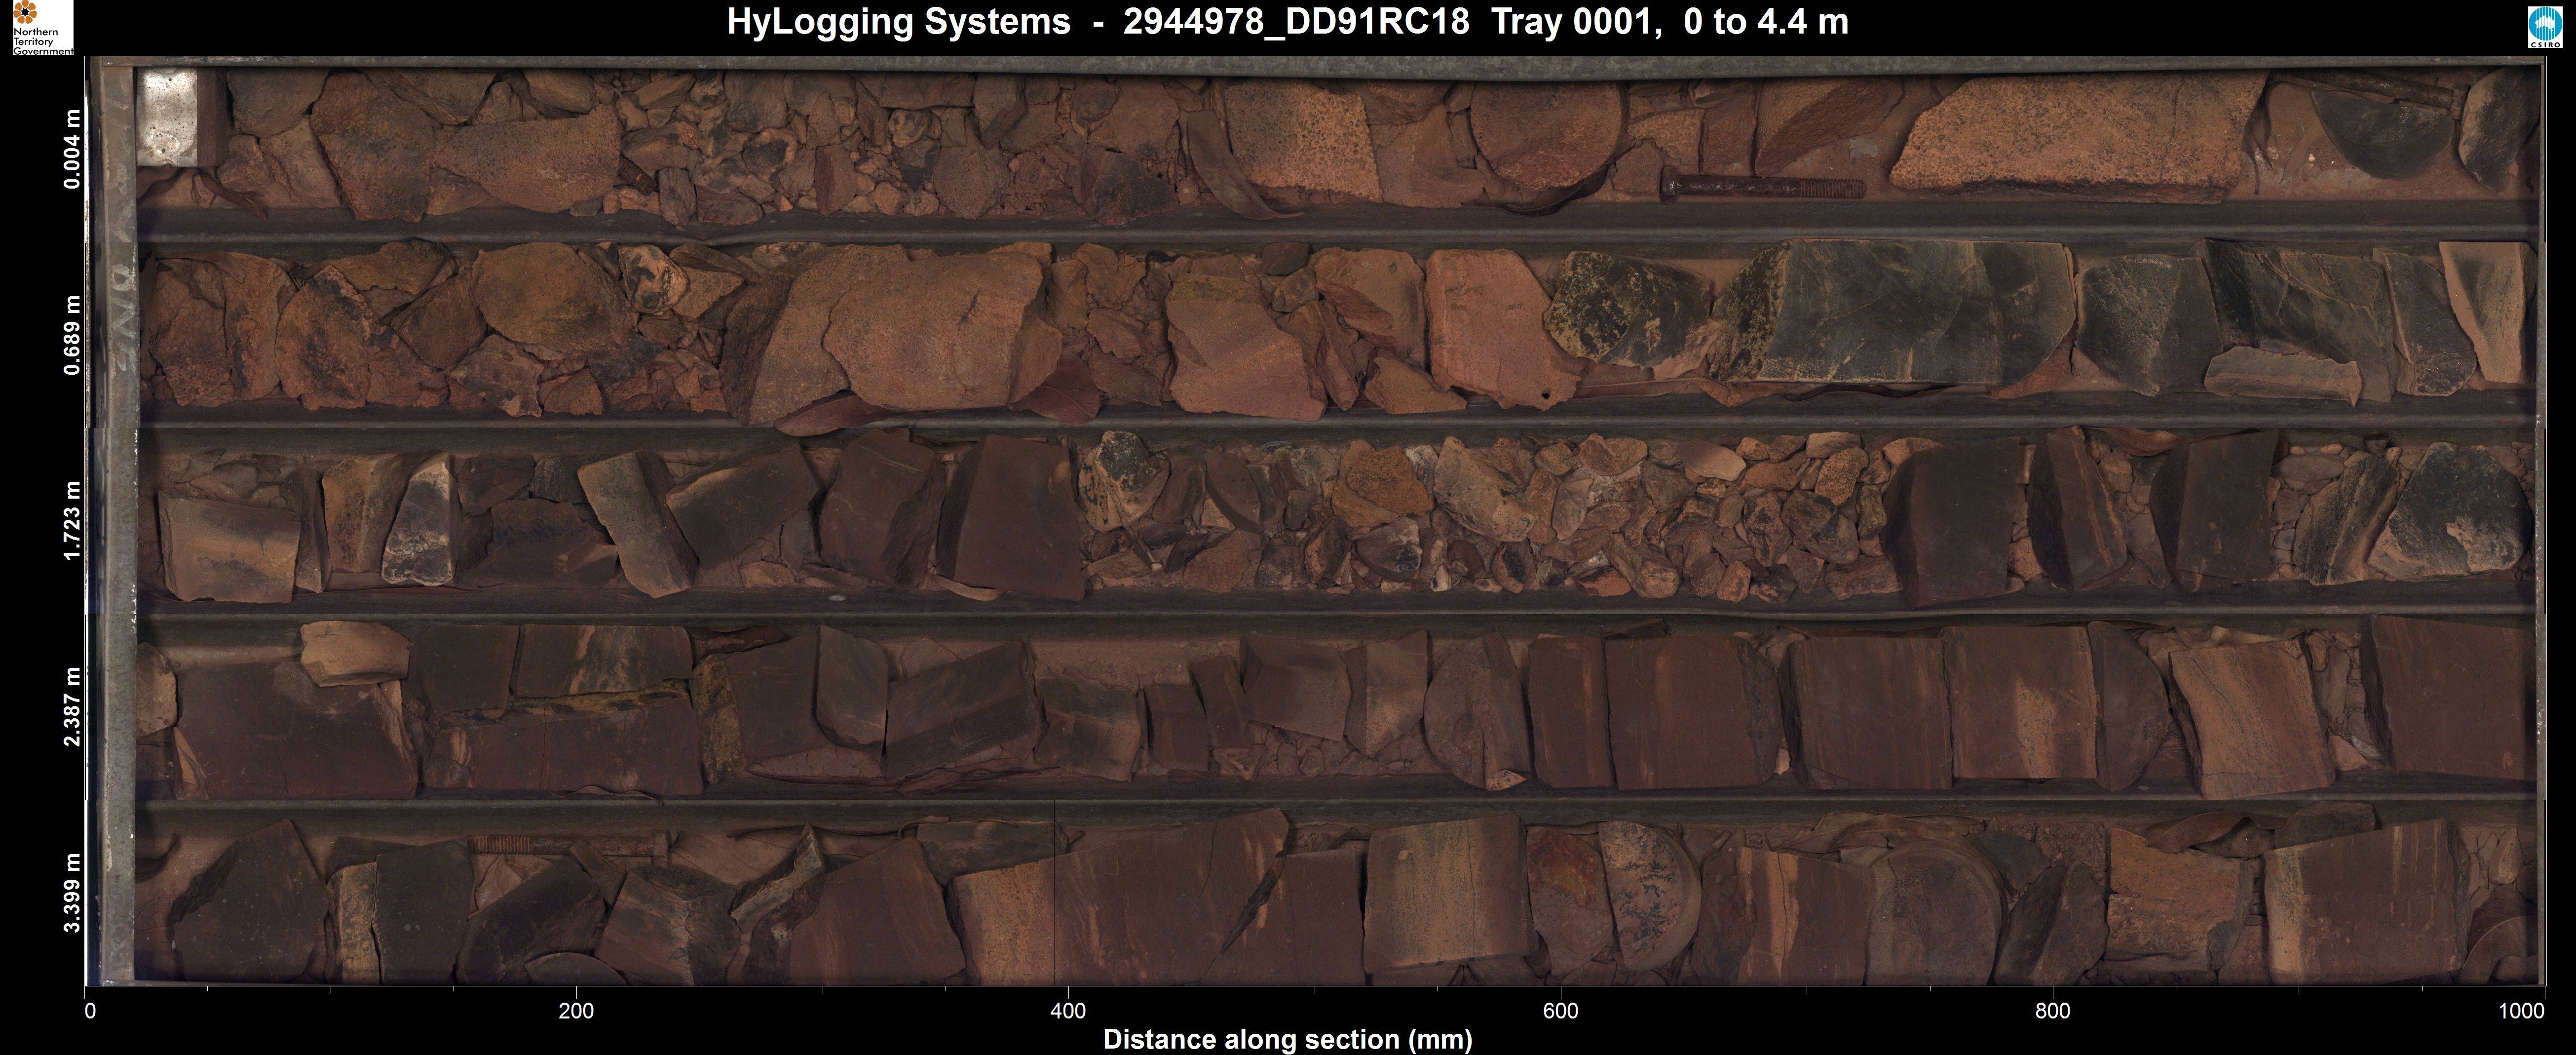This screenshot has width=2576, height=1055.
Task: Click the 200 mm axis tick label
Action: click(576, 1011)
